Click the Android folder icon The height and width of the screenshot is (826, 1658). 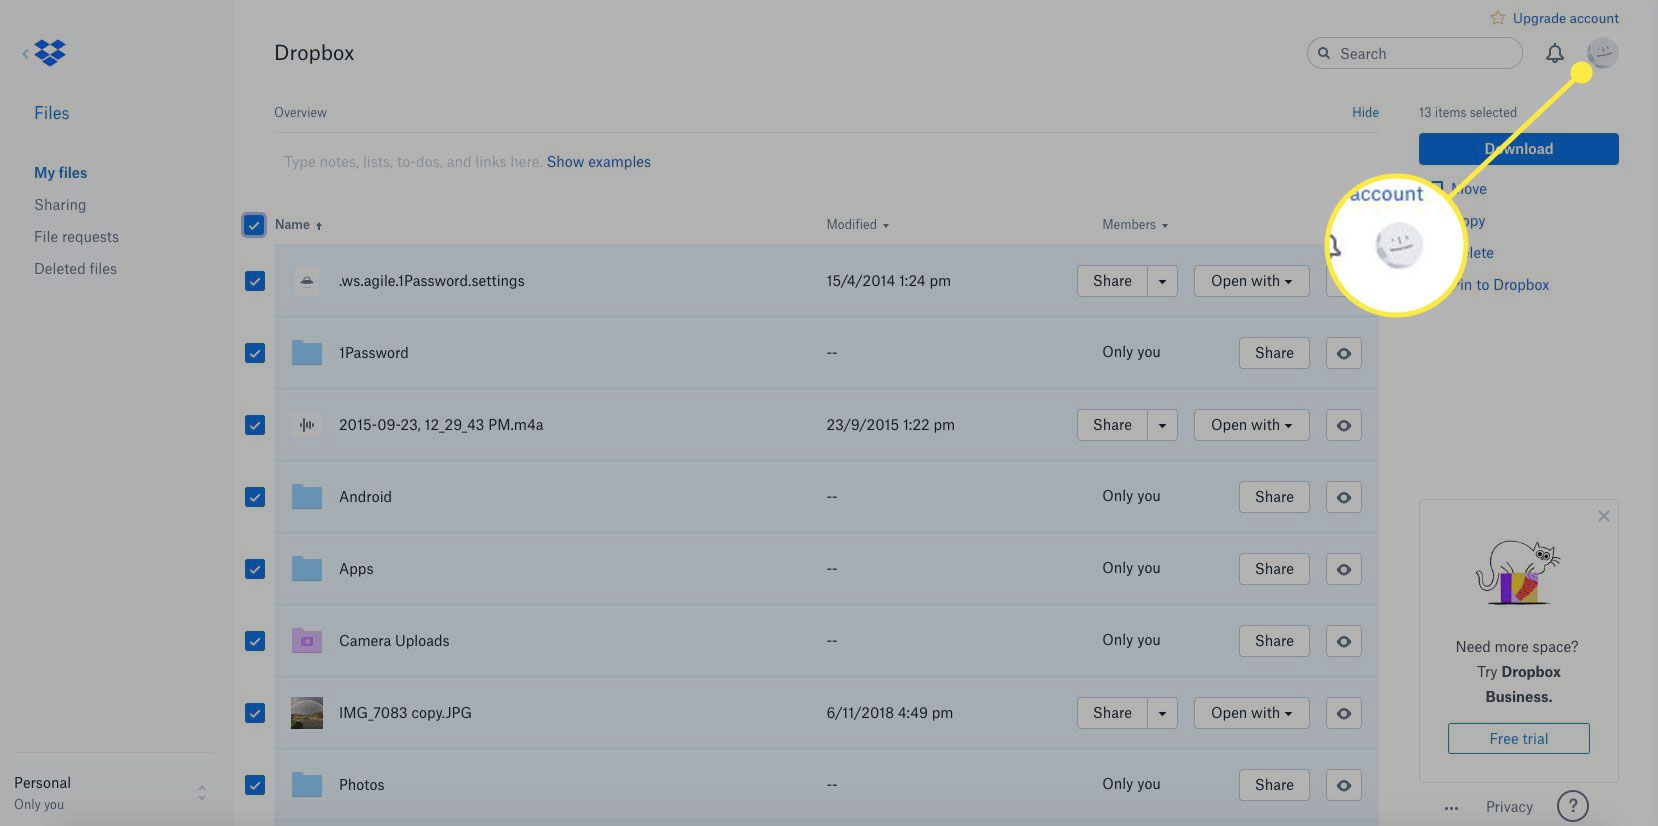(x=307, y=497)
